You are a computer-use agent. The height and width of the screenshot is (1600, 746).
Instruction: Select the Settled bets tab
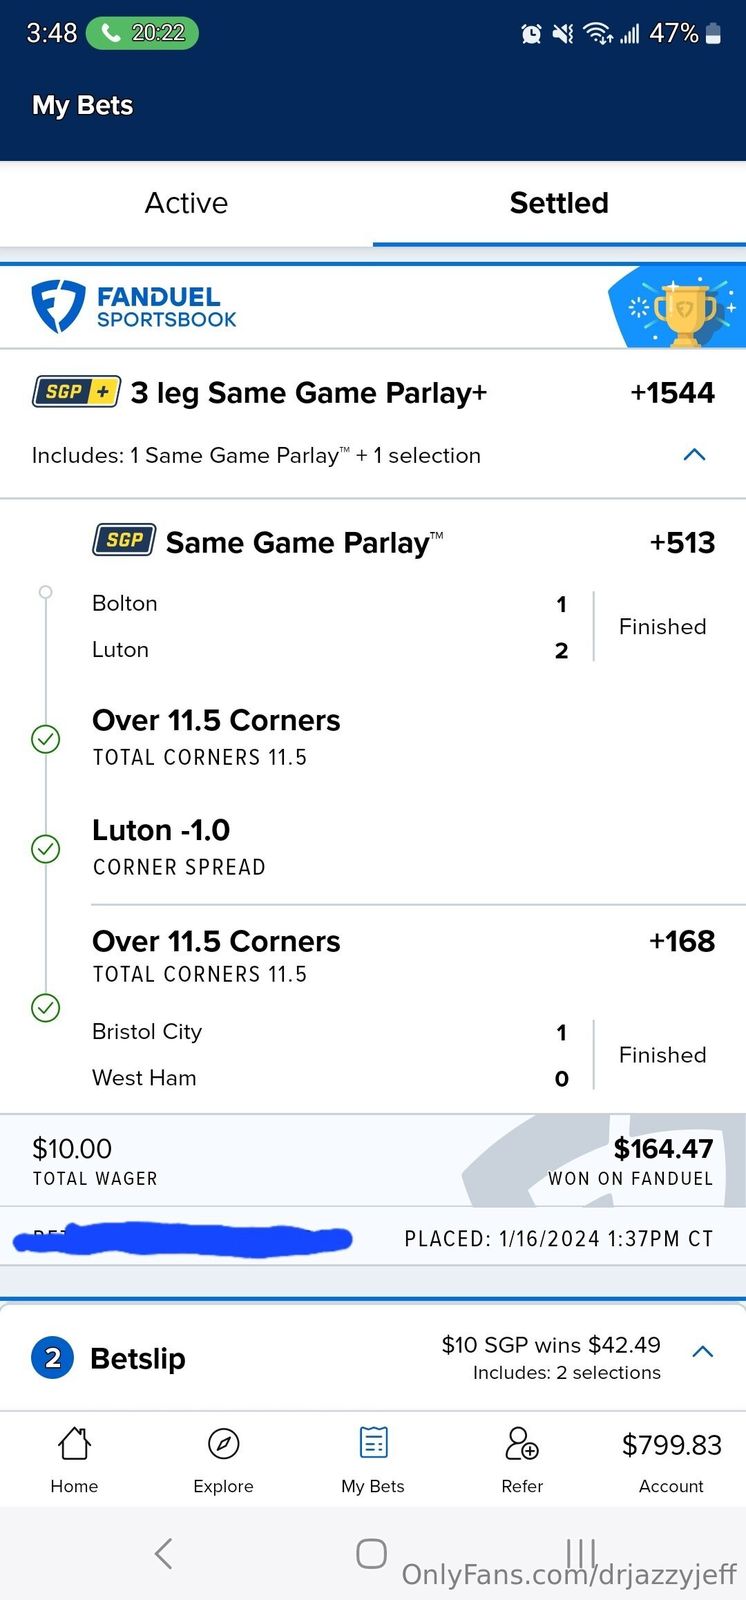point(559,203)
